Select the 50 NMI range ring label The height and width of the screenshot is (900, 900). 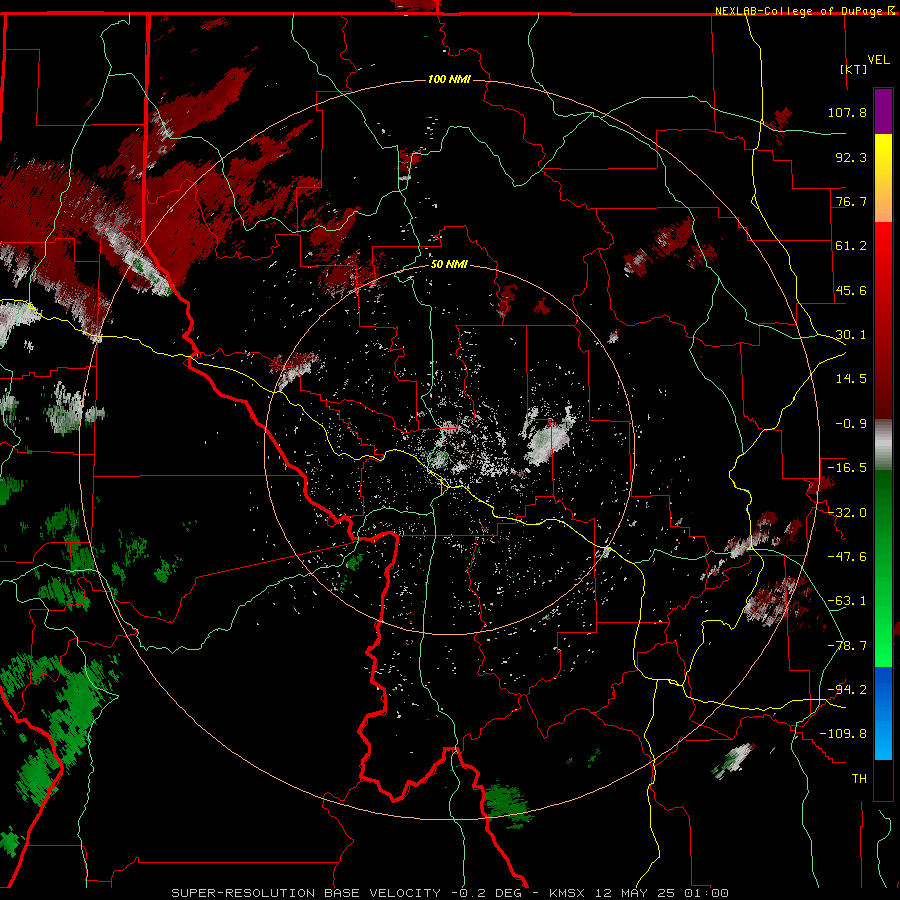tap(449, 264)
